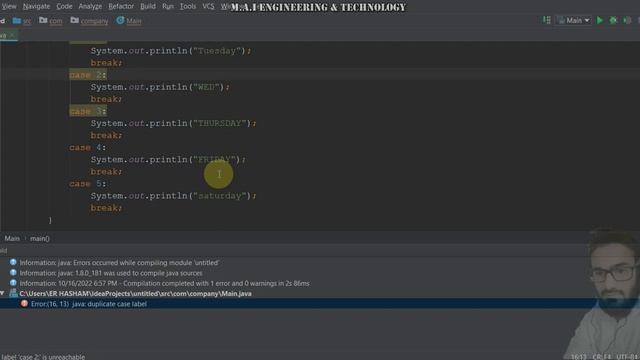Click main() in the editor breadcrumb bar
This screenshot has height=360, width=640.
pos(40,239)
